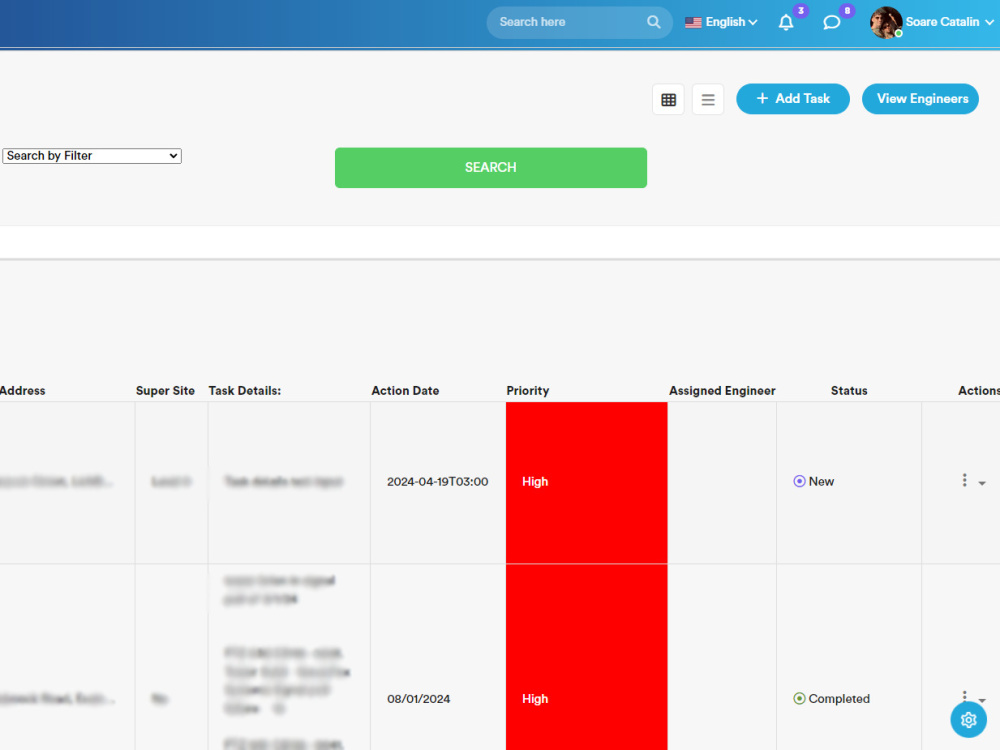The height and width of the screenshot is (750, 1000).
Task: Select the 2024-04-19T03:00 action date cell
Action: [x=438, y=482]
